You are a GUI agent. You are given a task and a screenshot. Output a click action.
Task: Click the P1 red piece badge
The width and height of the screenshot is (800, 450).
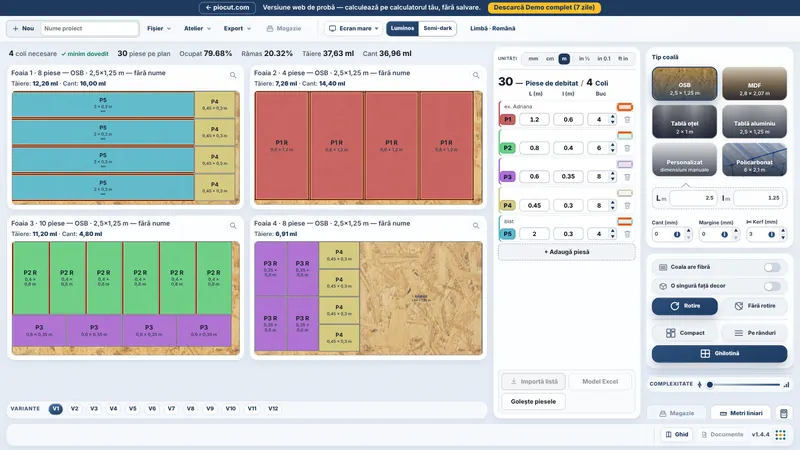click(508, 119)
